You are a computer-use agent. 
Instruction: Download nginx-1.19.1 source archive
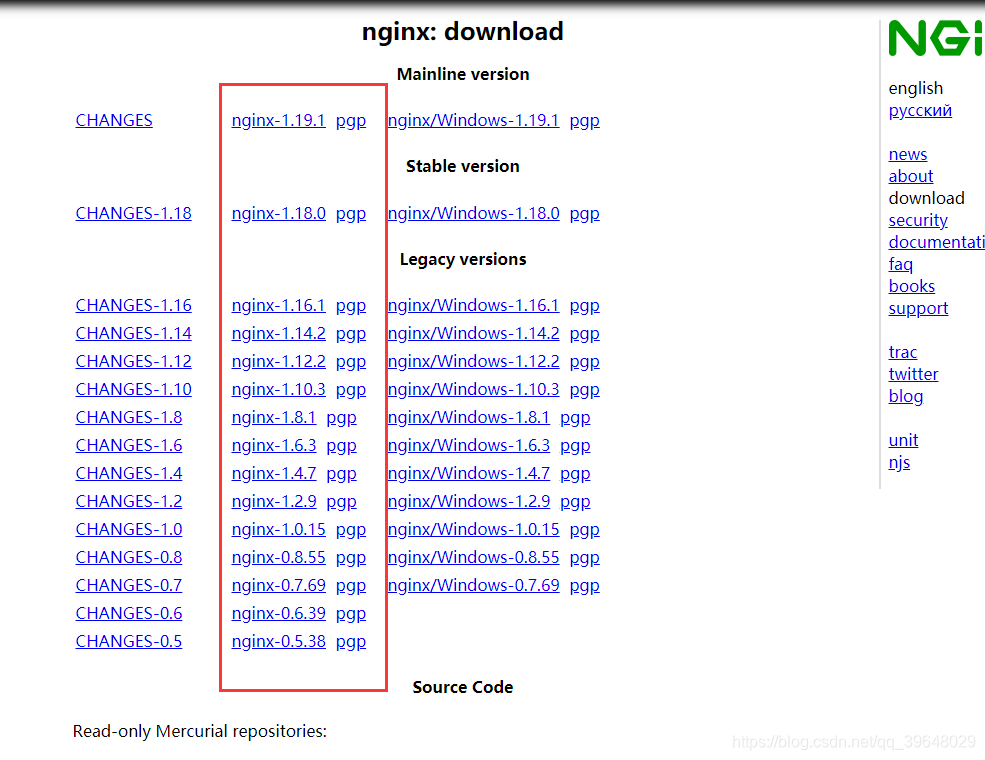[278, 120]
